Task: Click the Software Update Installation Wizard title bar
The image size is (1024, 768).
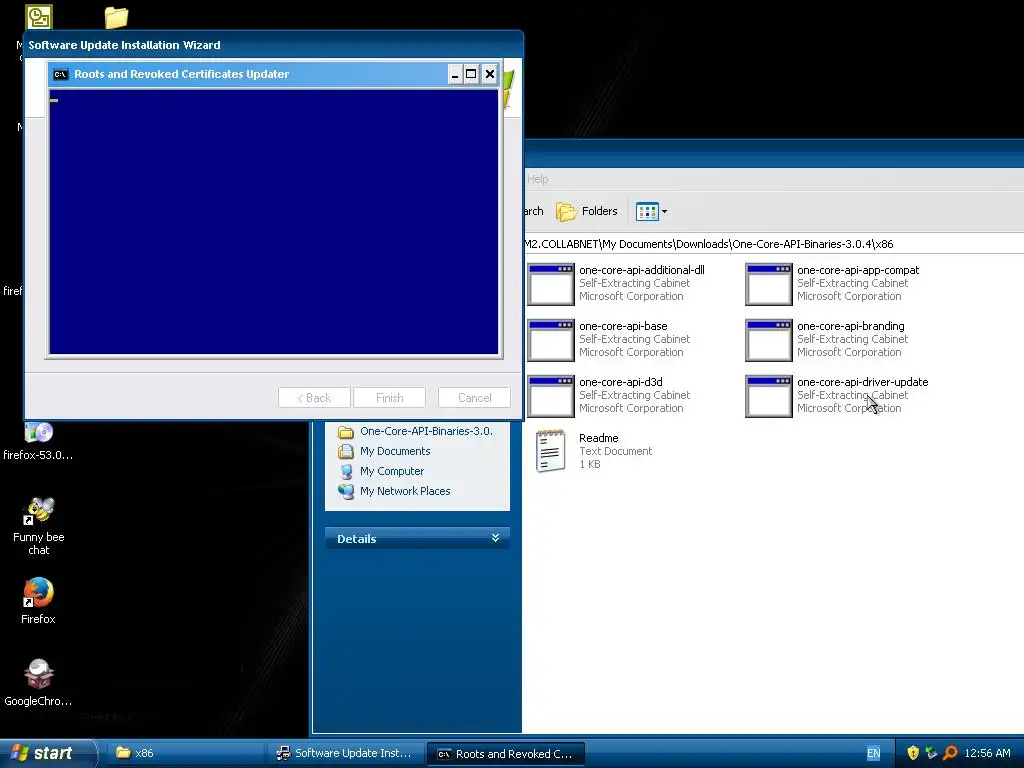Action: [274, 44]
